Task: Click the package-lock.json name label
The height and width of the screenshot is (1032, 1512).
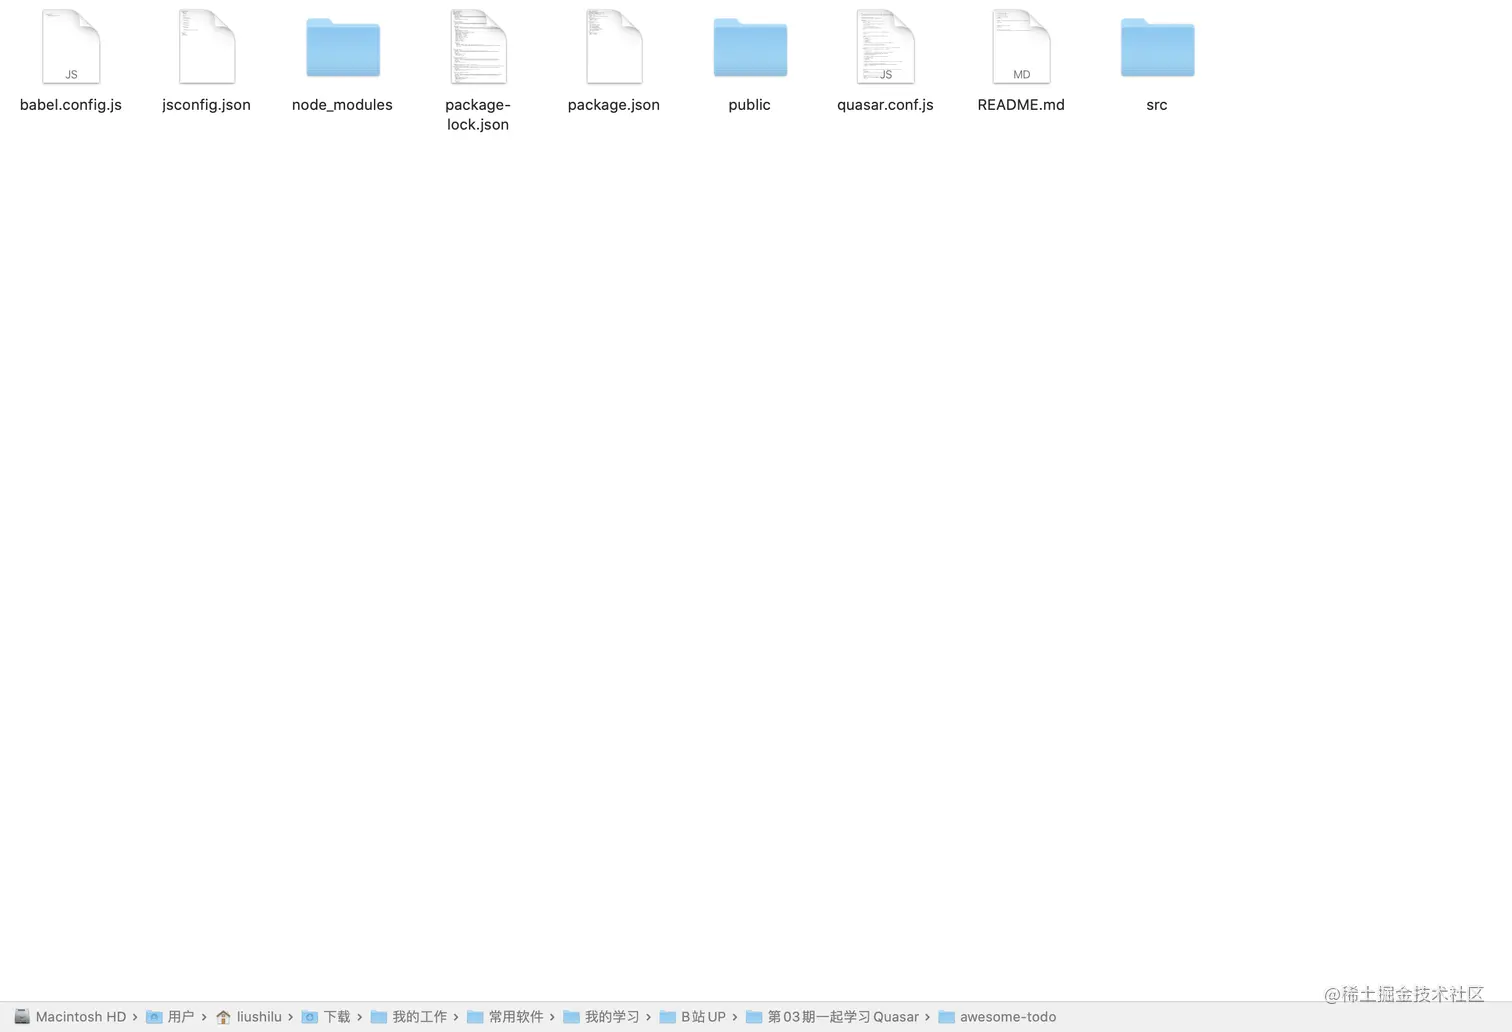Action: (x=478, y=115)
